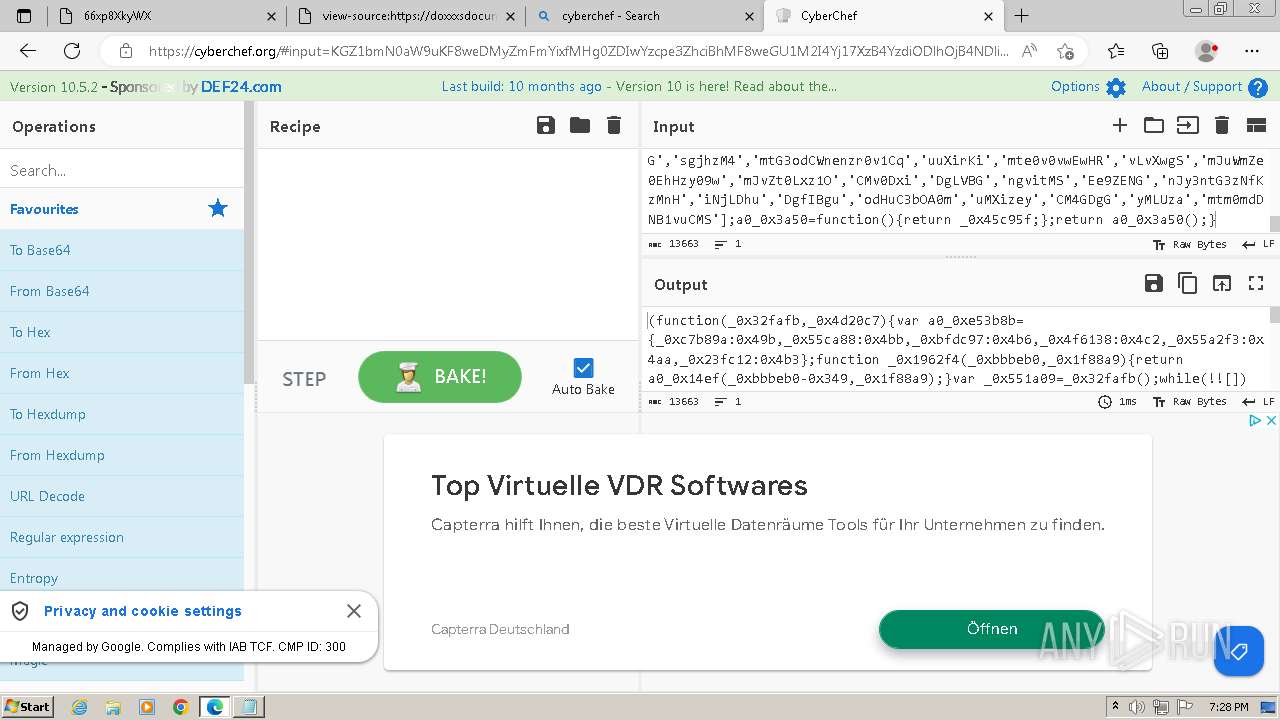Open Edge settings and more menu
1280x720 pixels.
coord(1252,51)
